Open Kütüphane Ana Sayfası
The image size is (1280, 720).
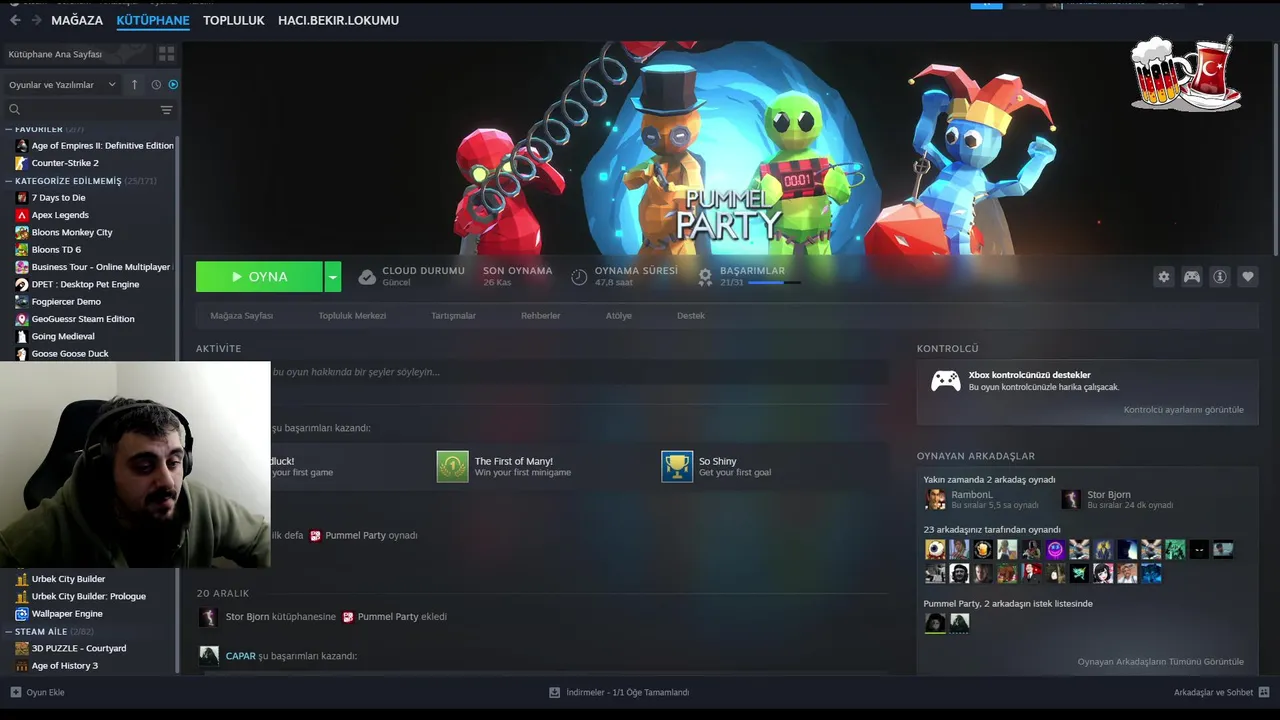click(55, 54)
